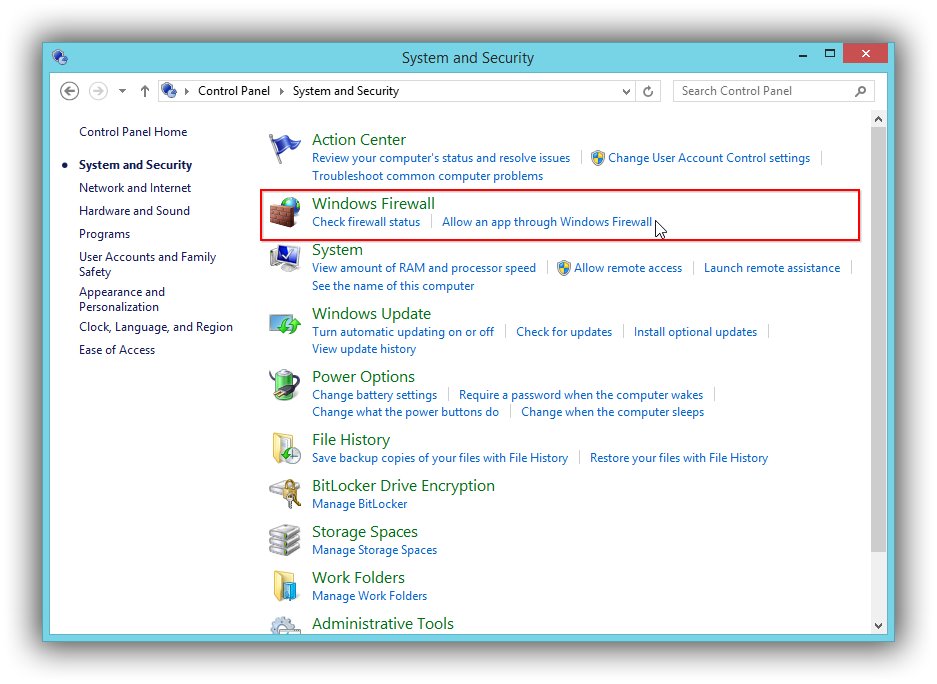This screenshot has width=937, height=684.
Task: Click Launch remote assistance link
Action: 771,268
